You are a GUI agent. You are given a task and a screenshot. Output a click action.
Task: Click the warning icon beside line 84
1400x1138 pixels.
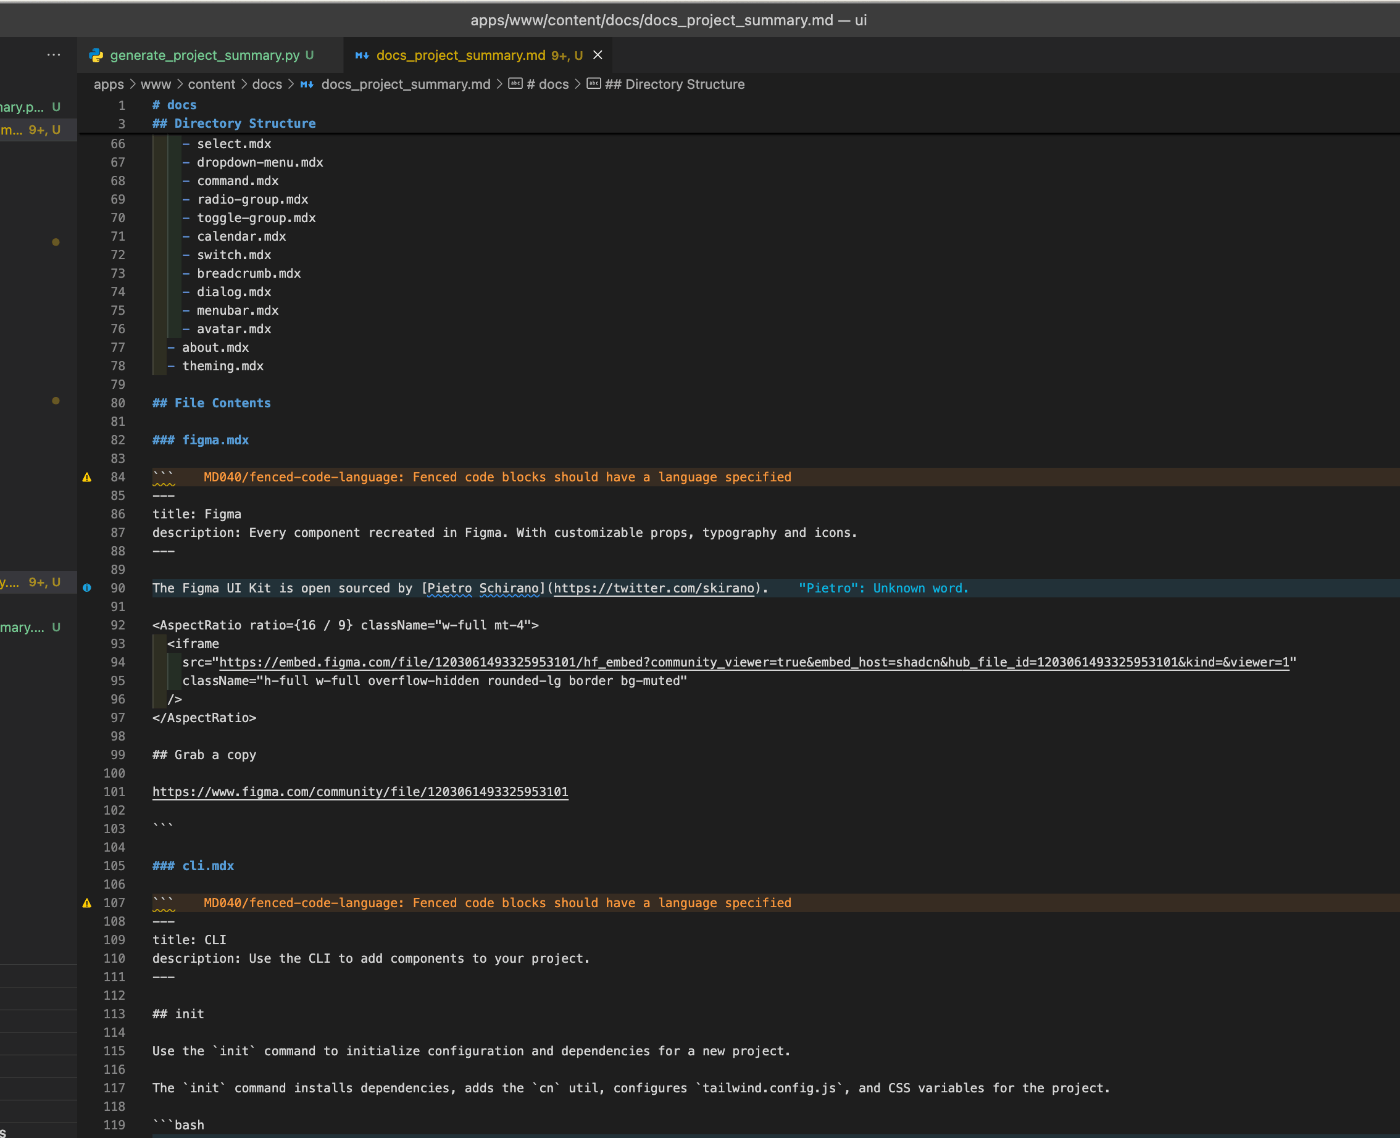pos(87,478)
